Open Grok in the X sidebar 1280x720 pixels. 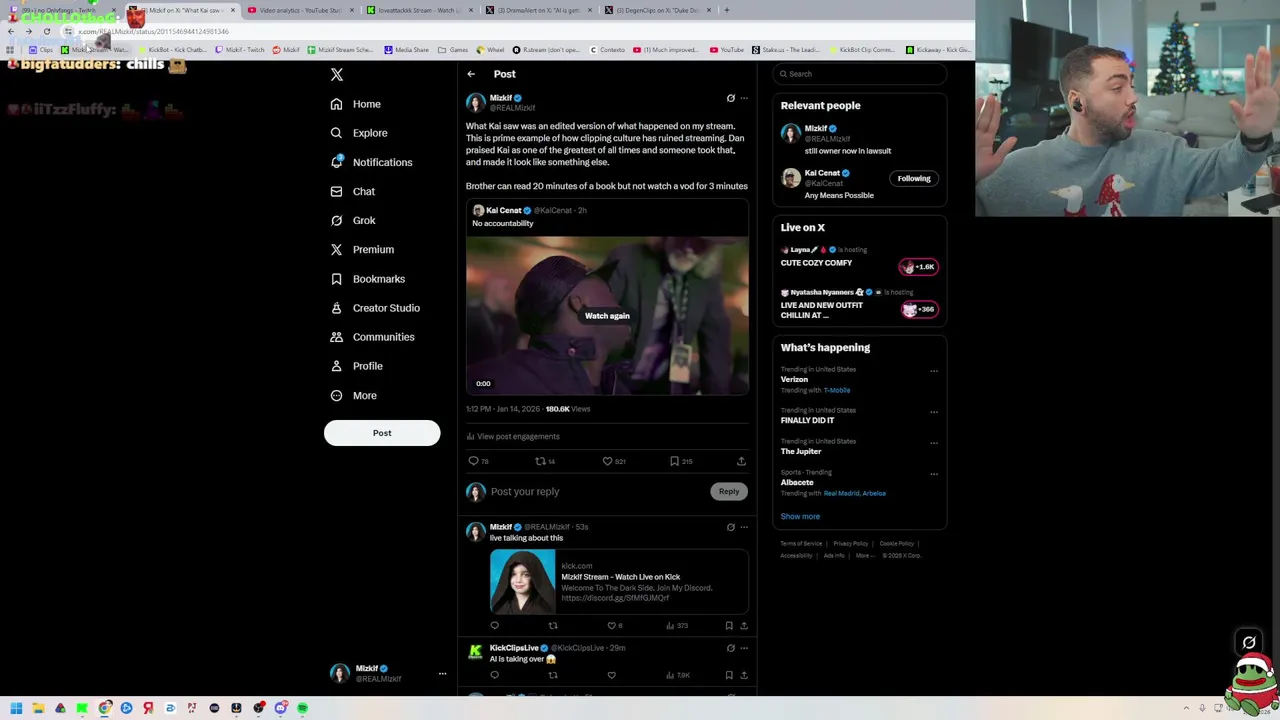pos(352,220)
